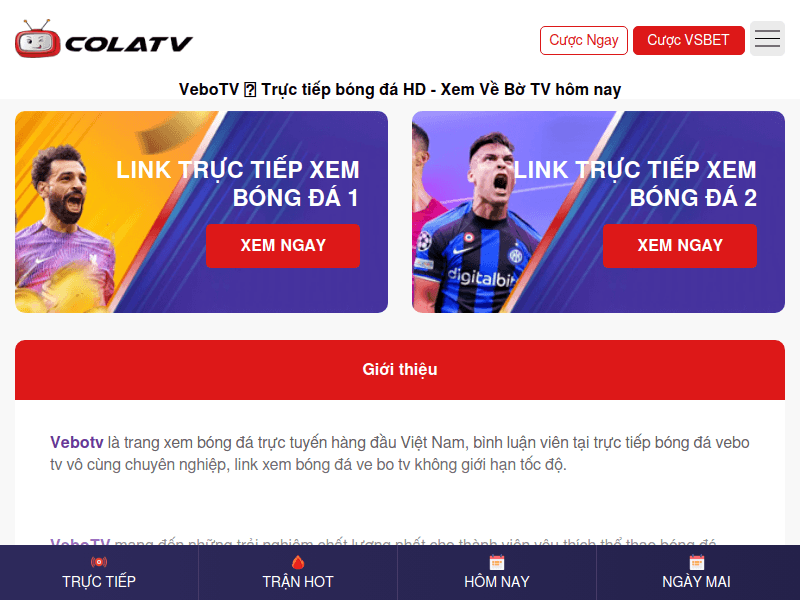Open the Trực Tiếp tab
Image resolution: width=800 pixels, height=600 pixels.
click(99, 572)
